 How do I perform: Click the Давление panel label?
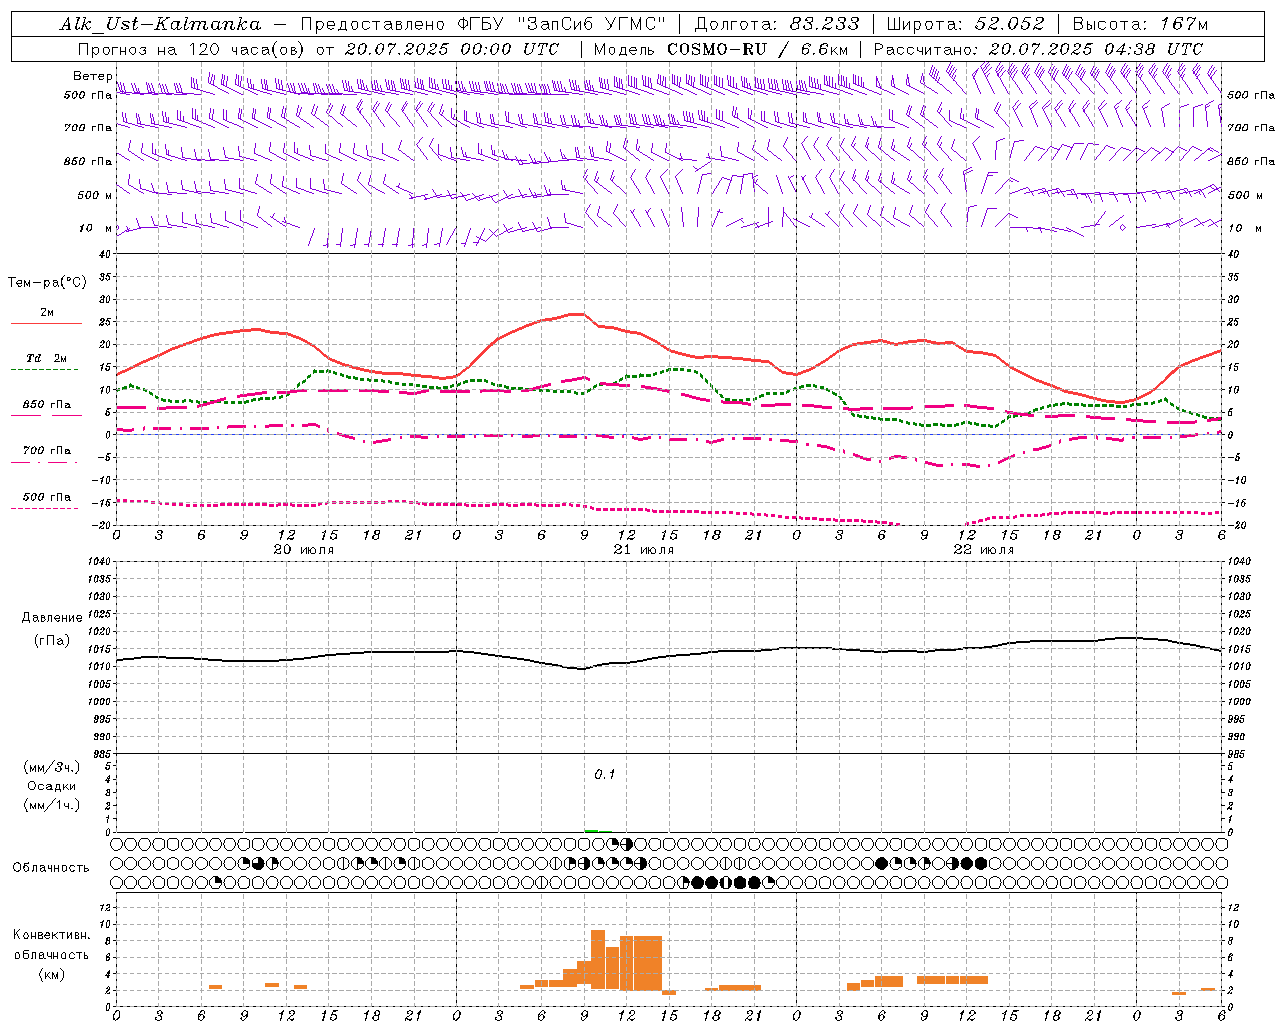click(x=51, y=618)
